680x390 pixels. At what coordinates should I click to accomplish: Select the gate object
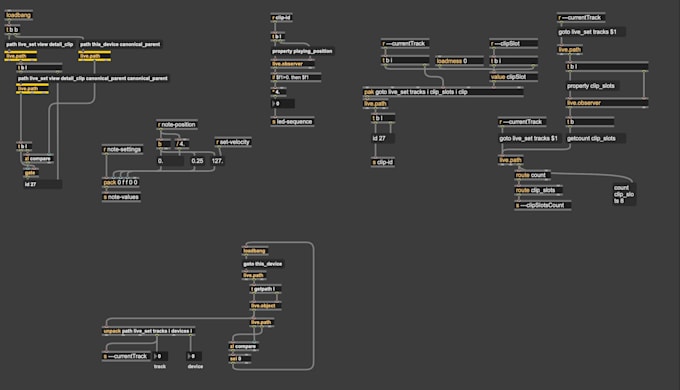[x=31, y=173]
